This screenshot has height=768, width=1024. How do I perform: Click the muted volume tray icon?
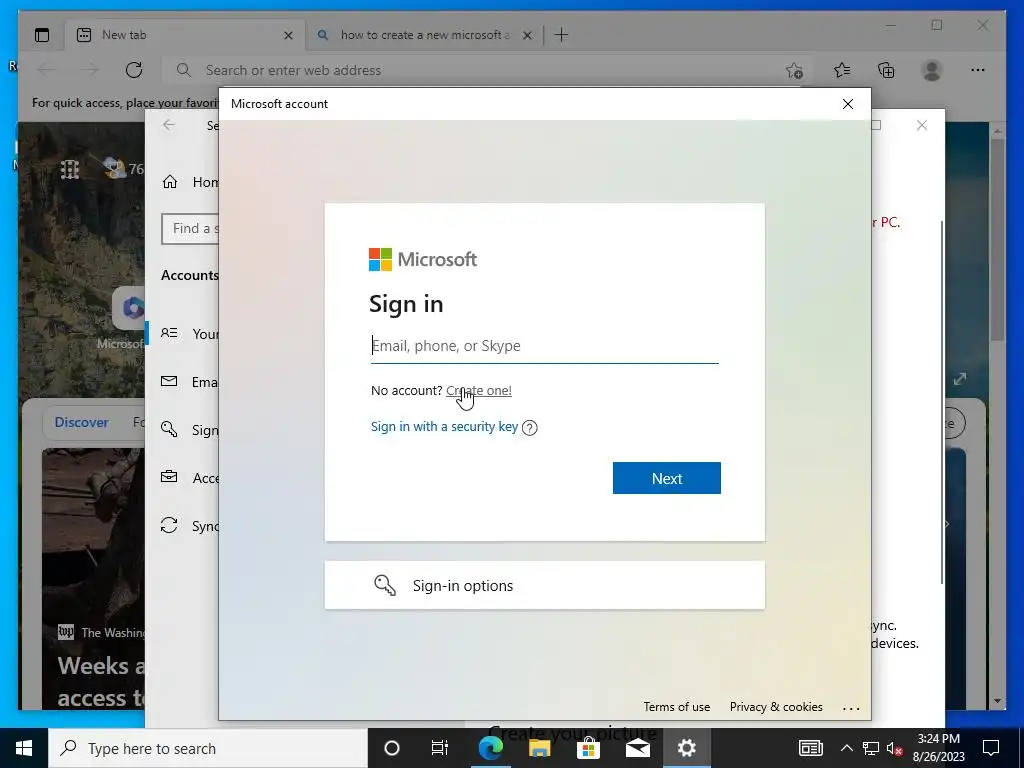(895, 748)
